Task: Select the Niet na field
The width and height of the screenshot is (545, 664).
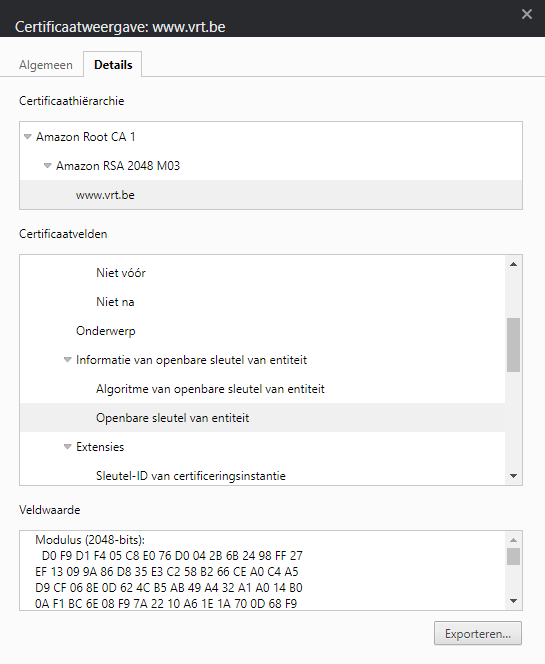Action: click(x=263, y=302)
